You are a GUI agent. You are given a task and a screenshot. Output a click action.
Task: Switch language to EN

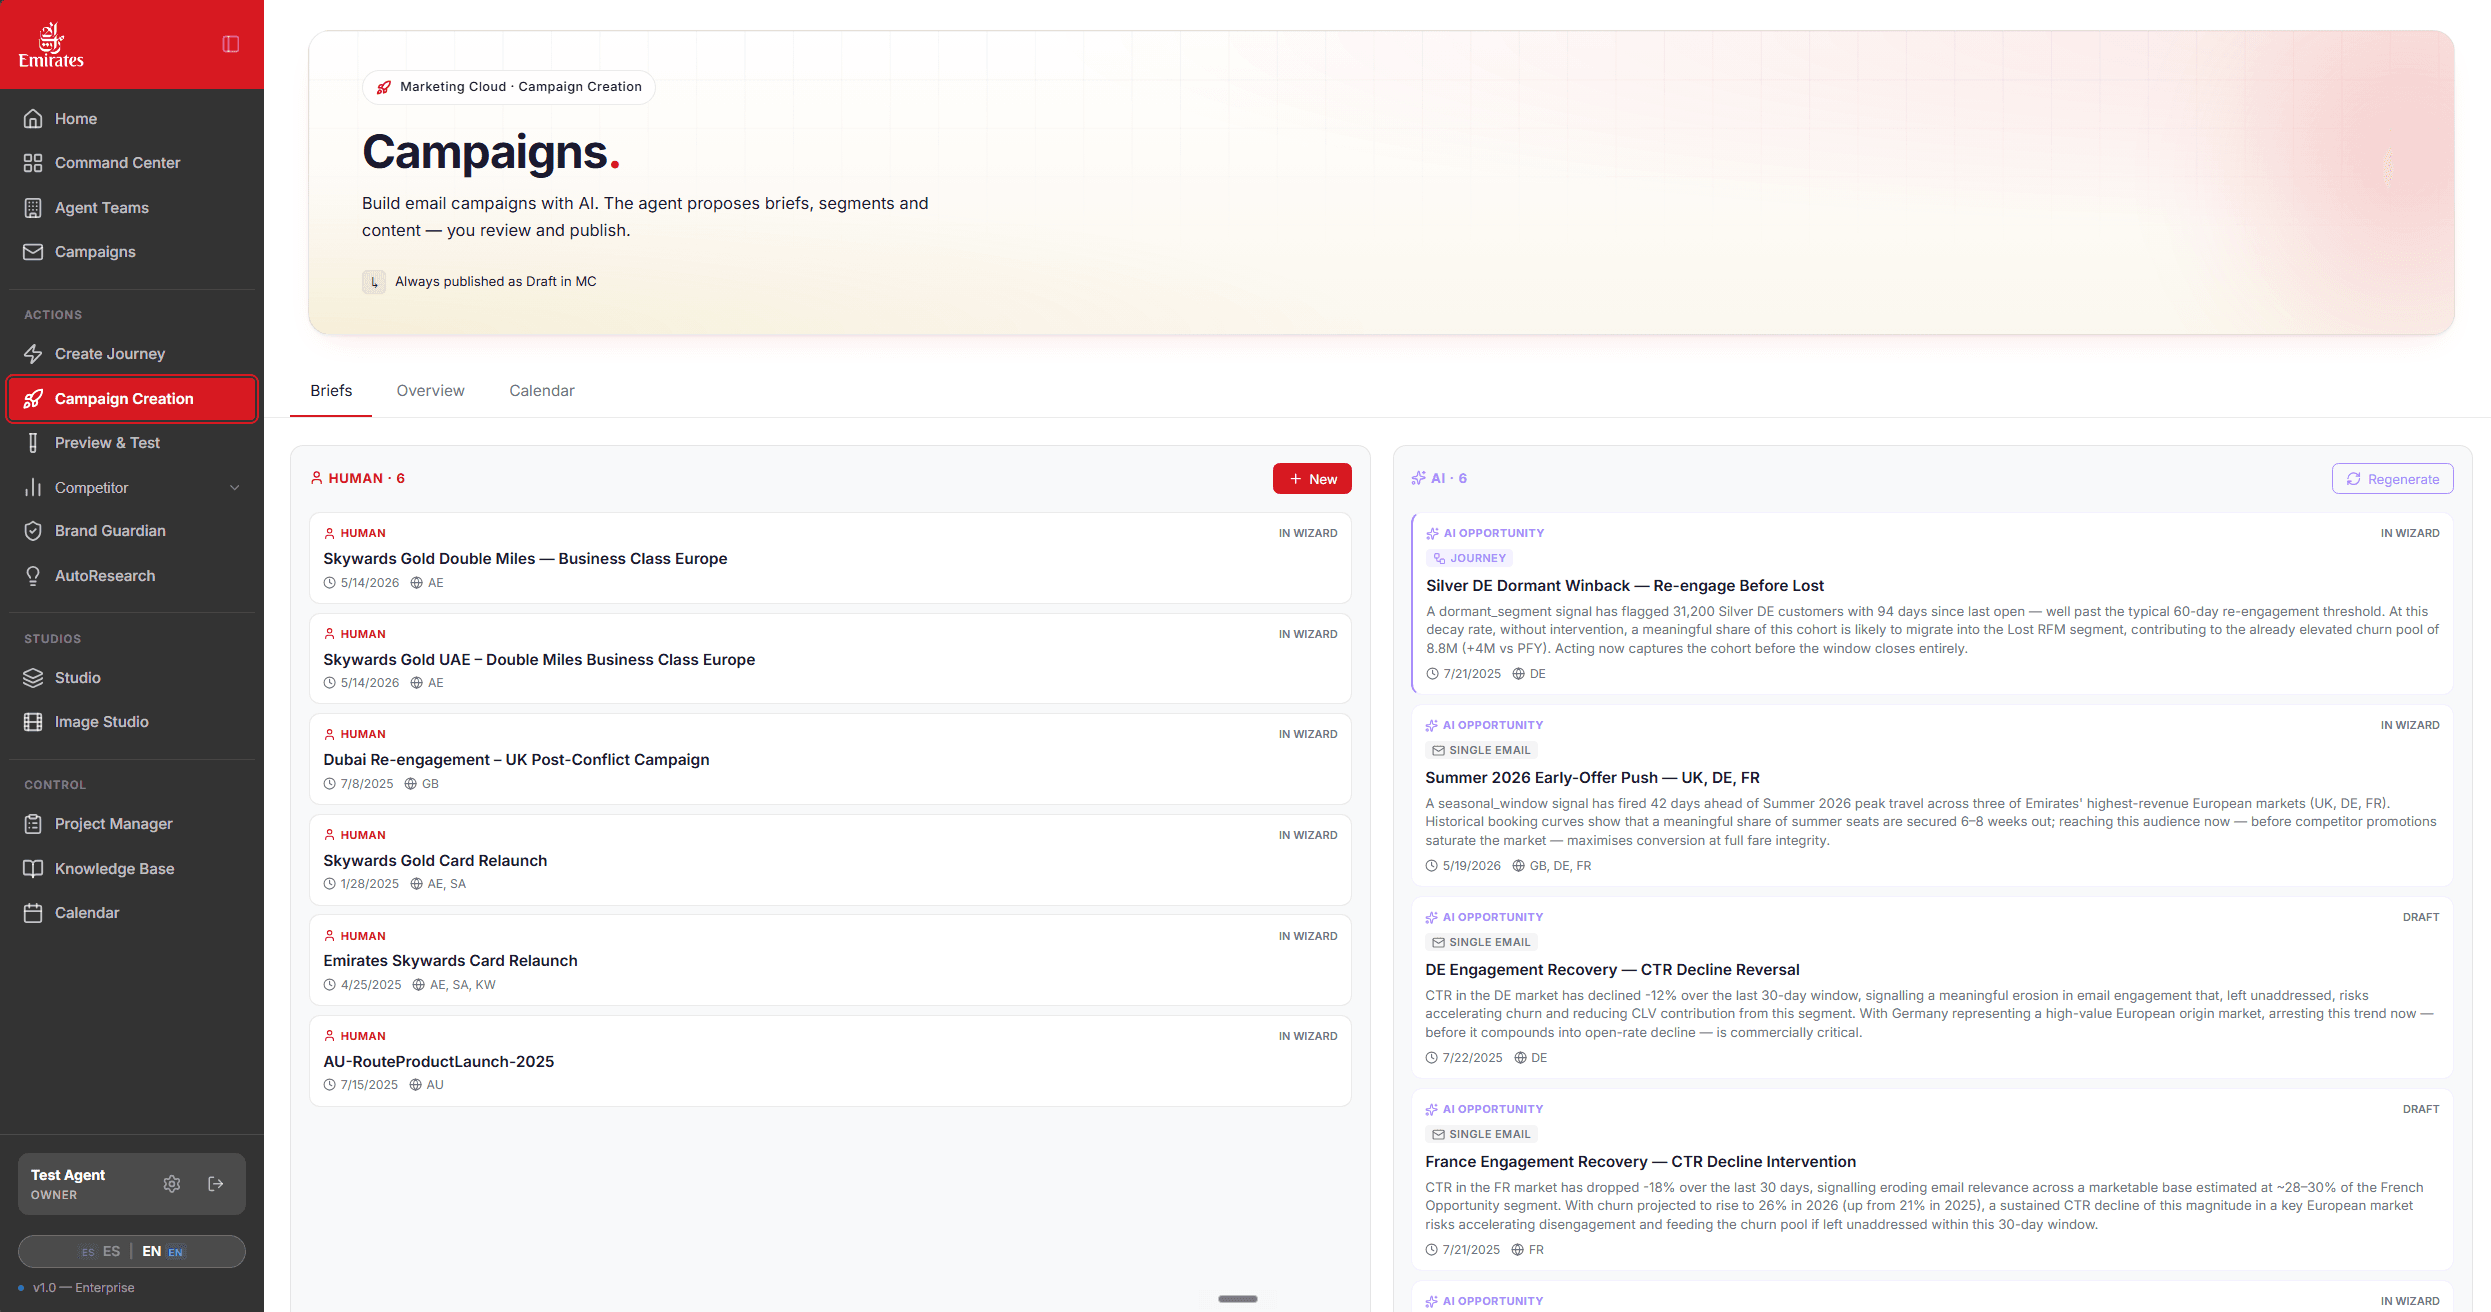163,1251
